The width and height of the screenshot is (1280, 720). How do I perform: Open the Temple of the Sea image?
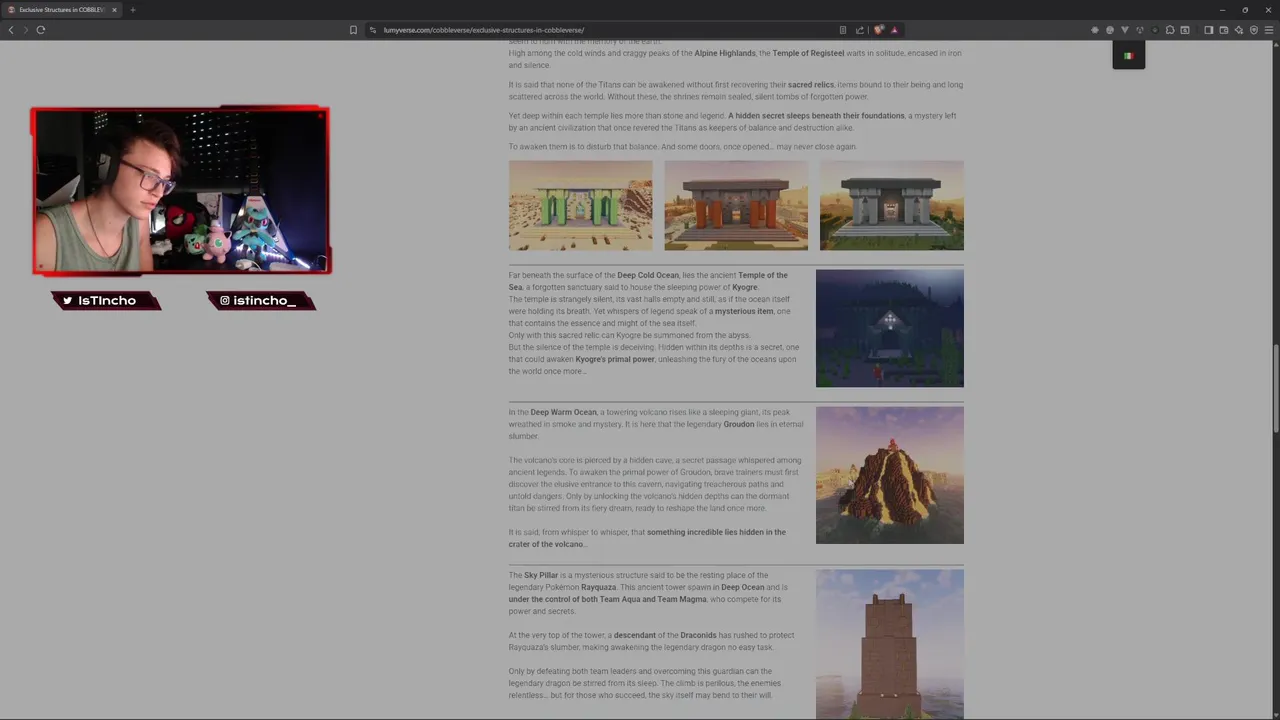(x=890, y=328)
